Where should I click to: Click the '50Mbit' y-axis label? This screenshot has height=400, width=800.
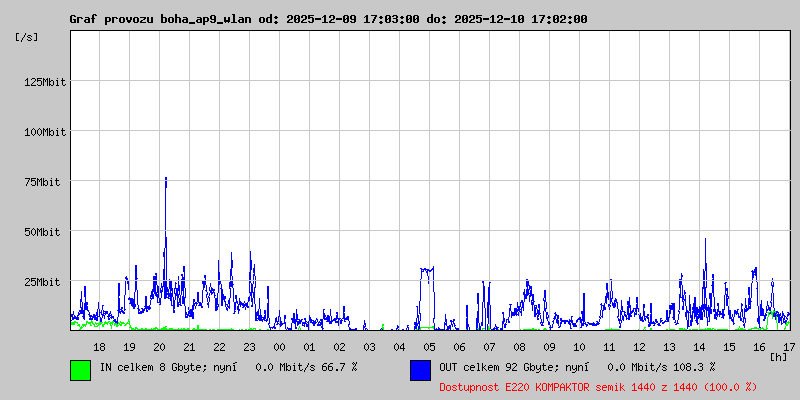point(42,232)
